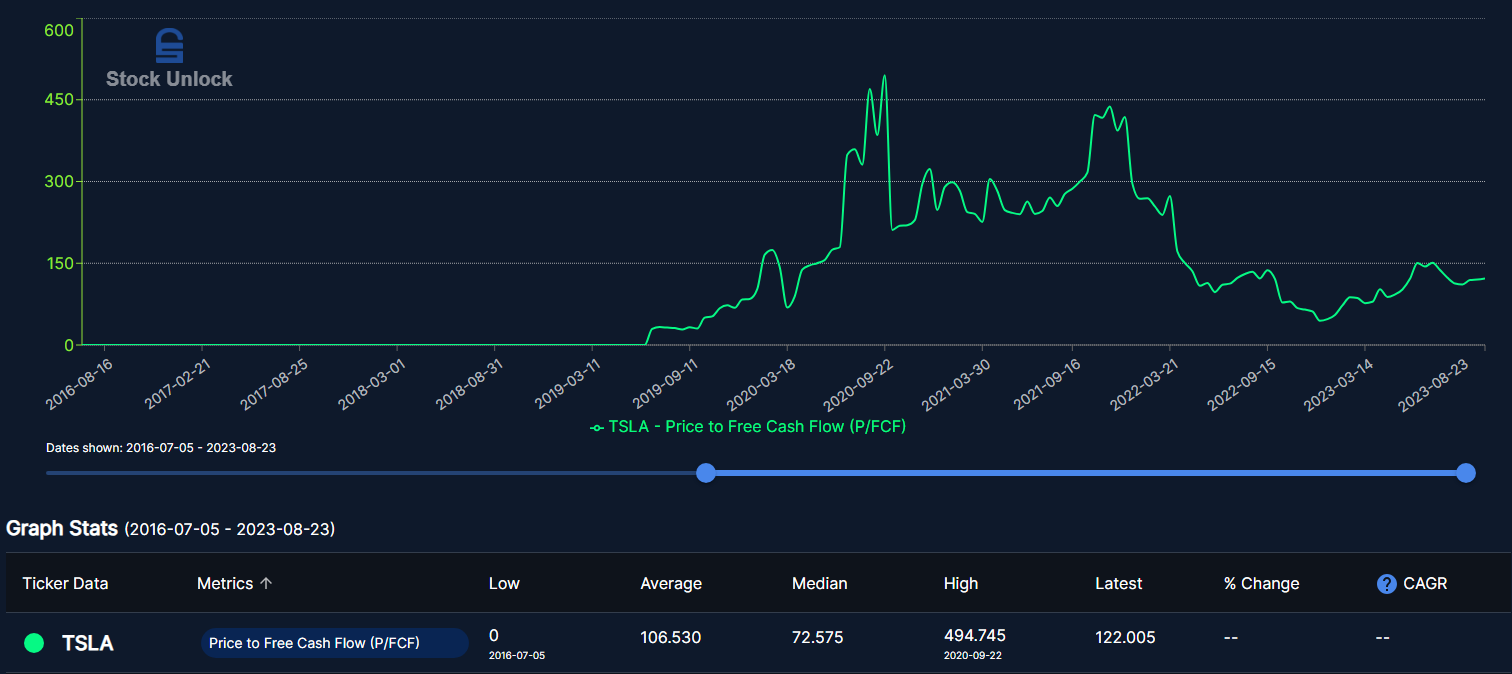The height and width of the screenshot is (674, 1512).
Task: Click the left date range slider handle
Action: (x=706, y=473)
